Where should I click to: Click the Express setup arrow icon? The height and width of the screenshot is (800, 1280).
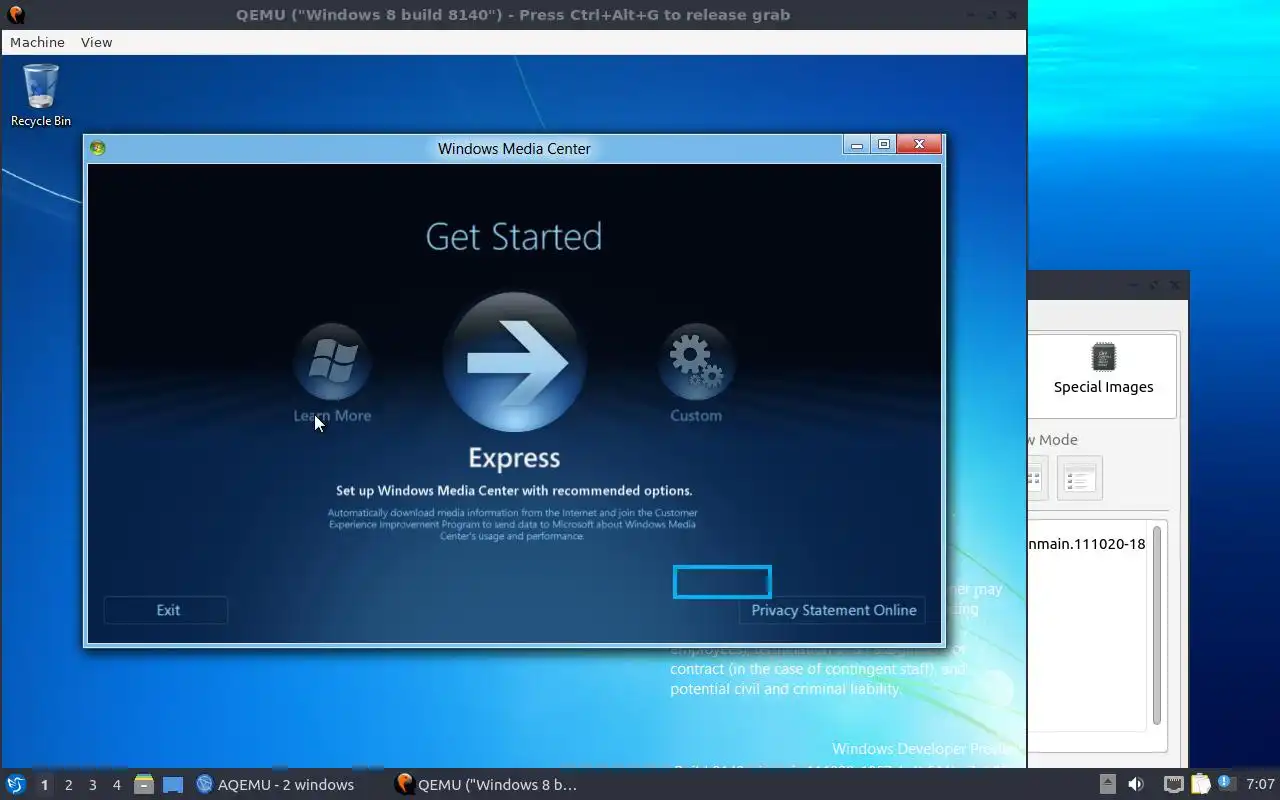[514, 362]
